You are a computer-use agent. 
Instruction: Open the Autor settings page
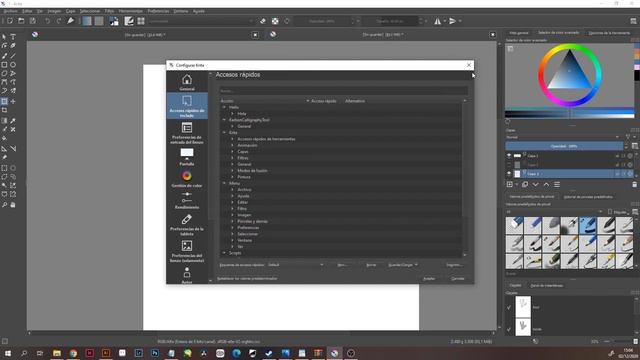point(187,275)
